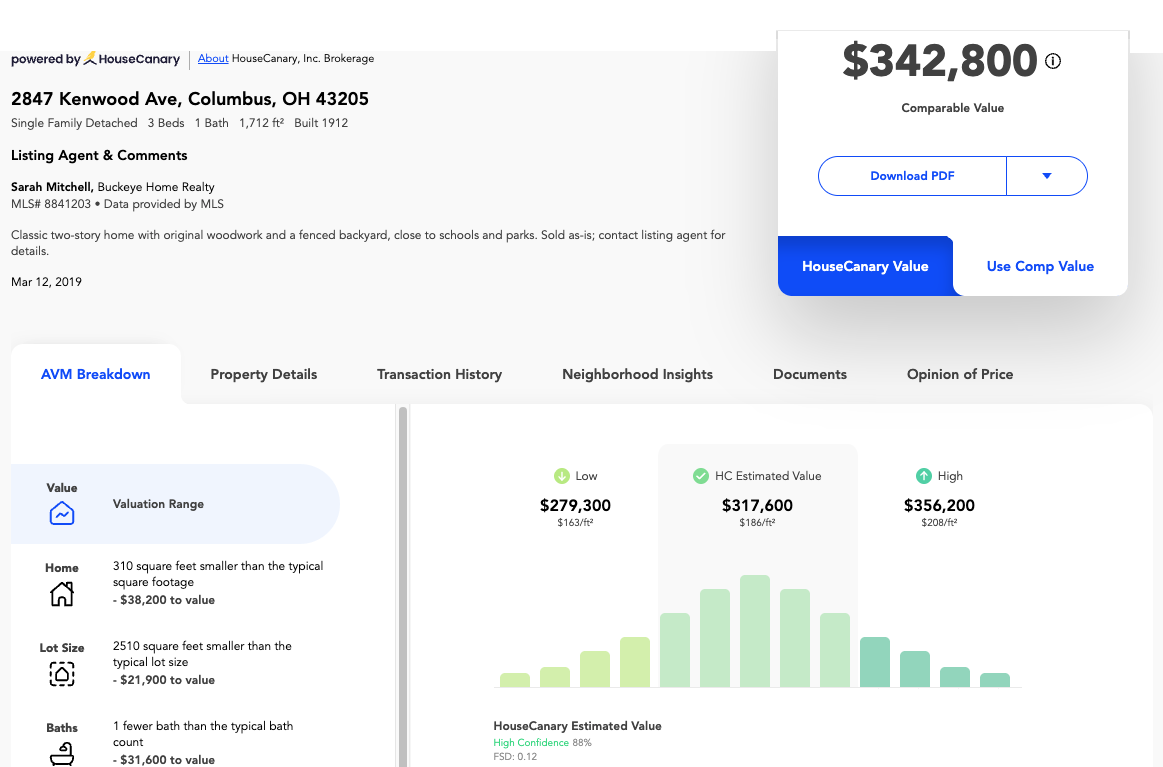Click the Baths bathtub icon
1163x767 pixels.
(x=62, y=754)
